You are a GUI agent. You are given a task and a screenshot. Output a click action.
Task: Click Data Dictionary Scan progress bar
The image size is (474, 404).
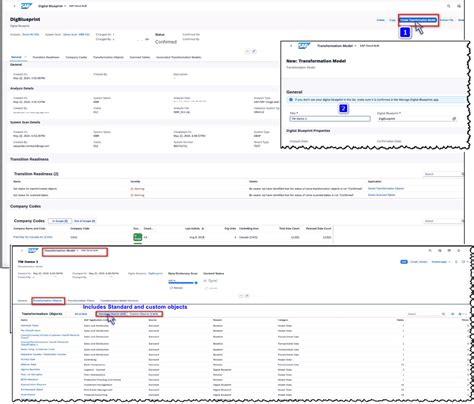(183, 283)
